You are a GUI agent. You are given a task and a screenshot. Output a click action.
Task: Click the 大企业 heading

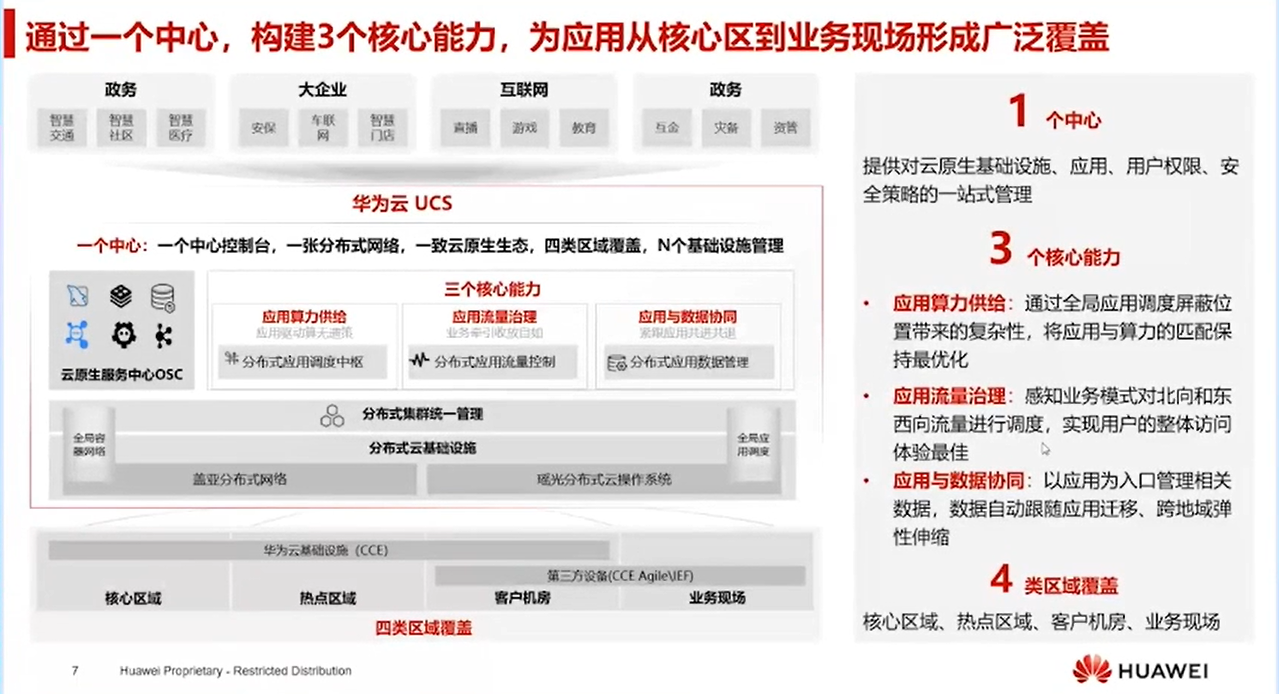point(322,90)
